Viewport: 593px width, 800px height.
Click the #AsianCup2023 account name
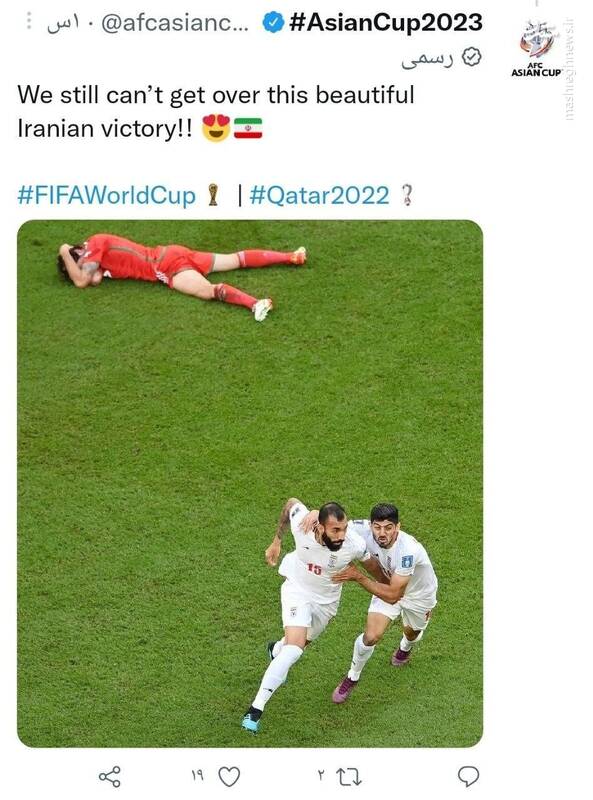coord(385,22)
